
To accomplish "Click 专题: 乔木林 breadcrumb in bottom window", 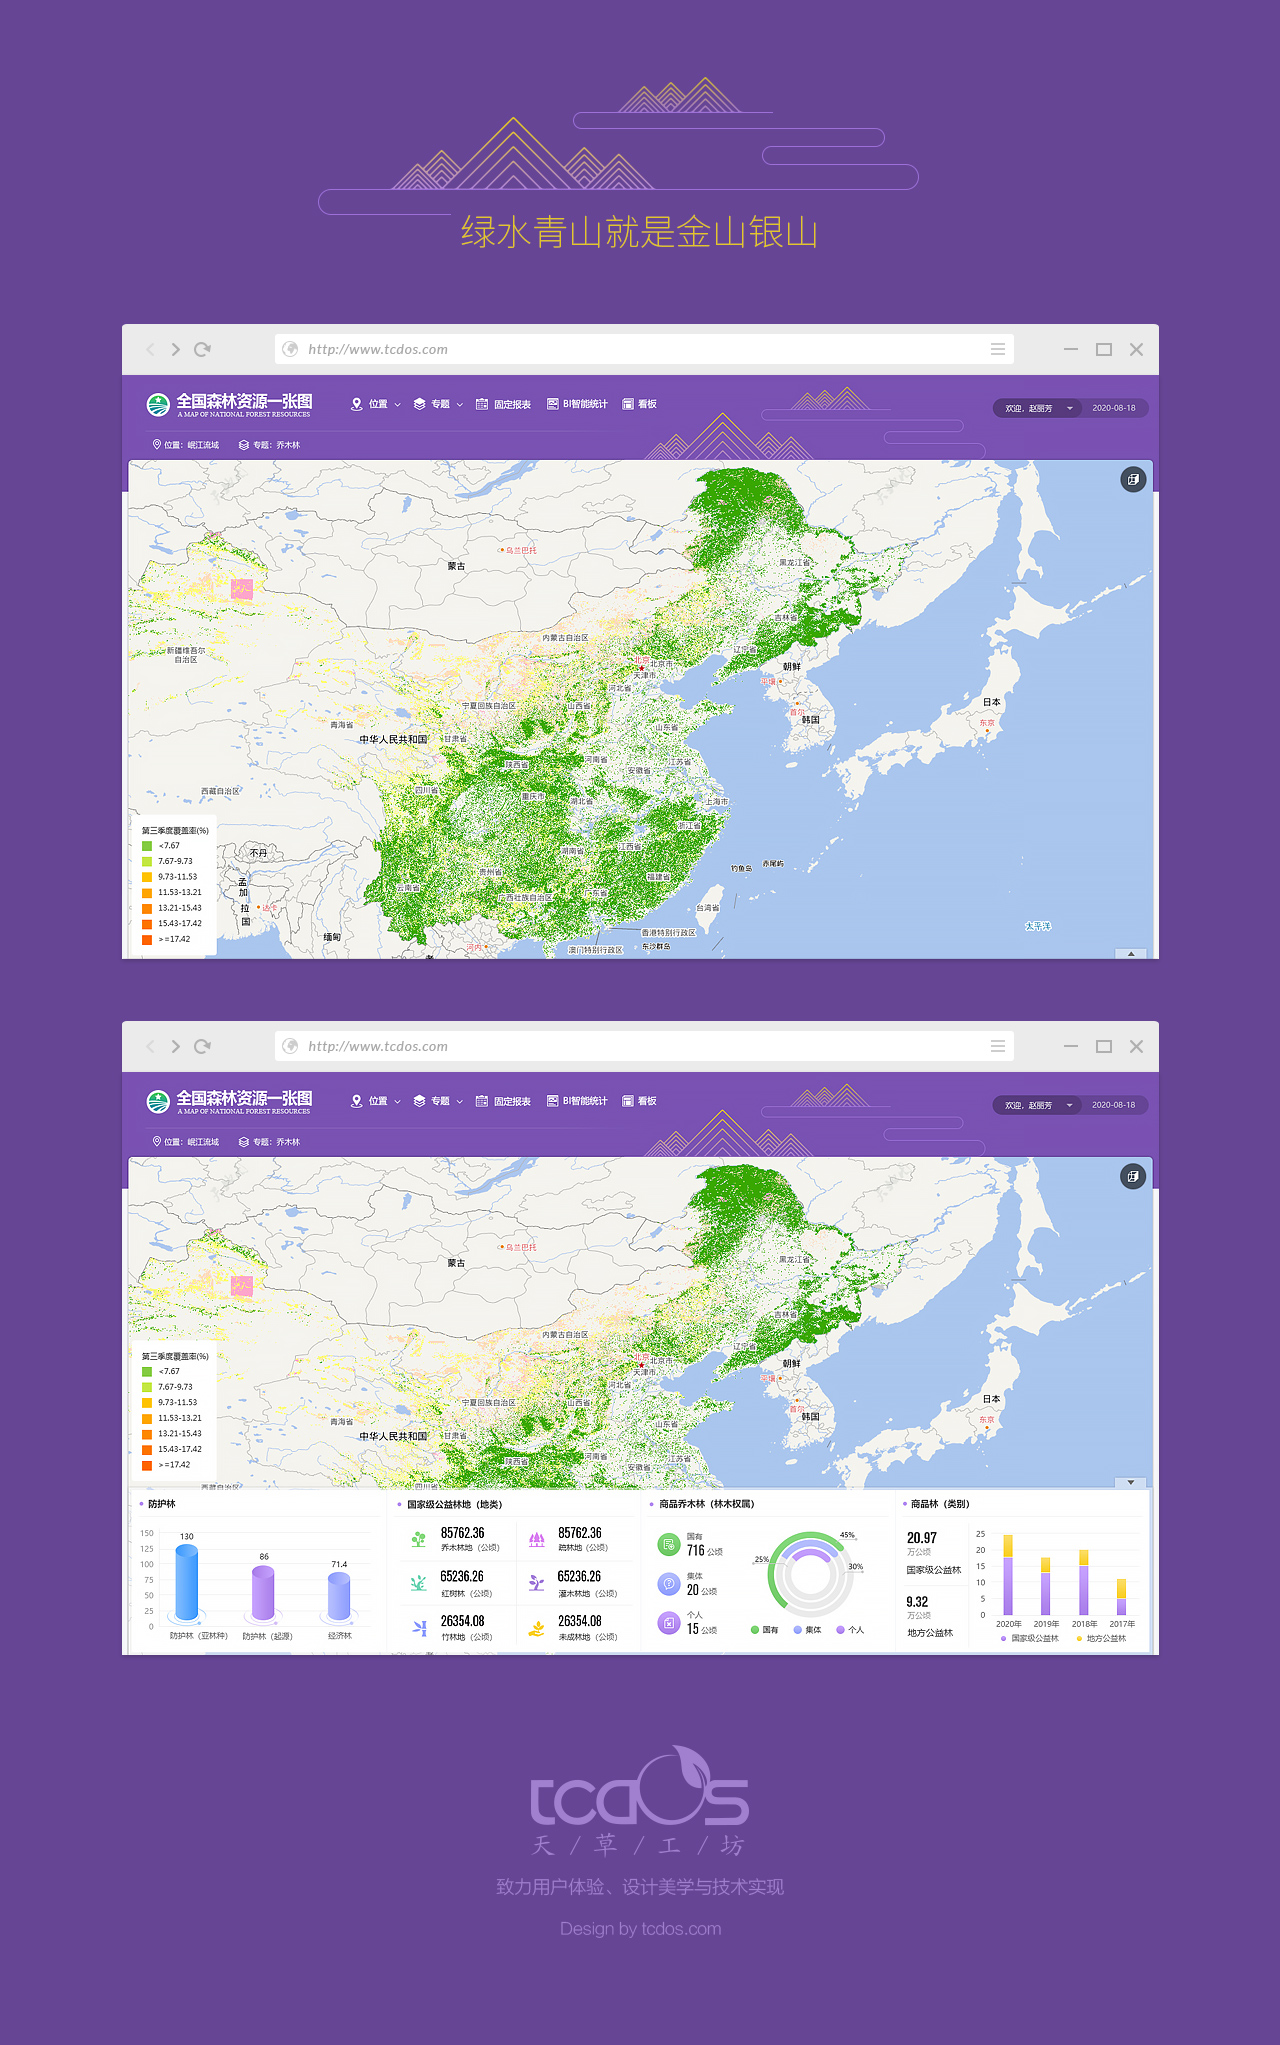I will (x=270, y=1142).
